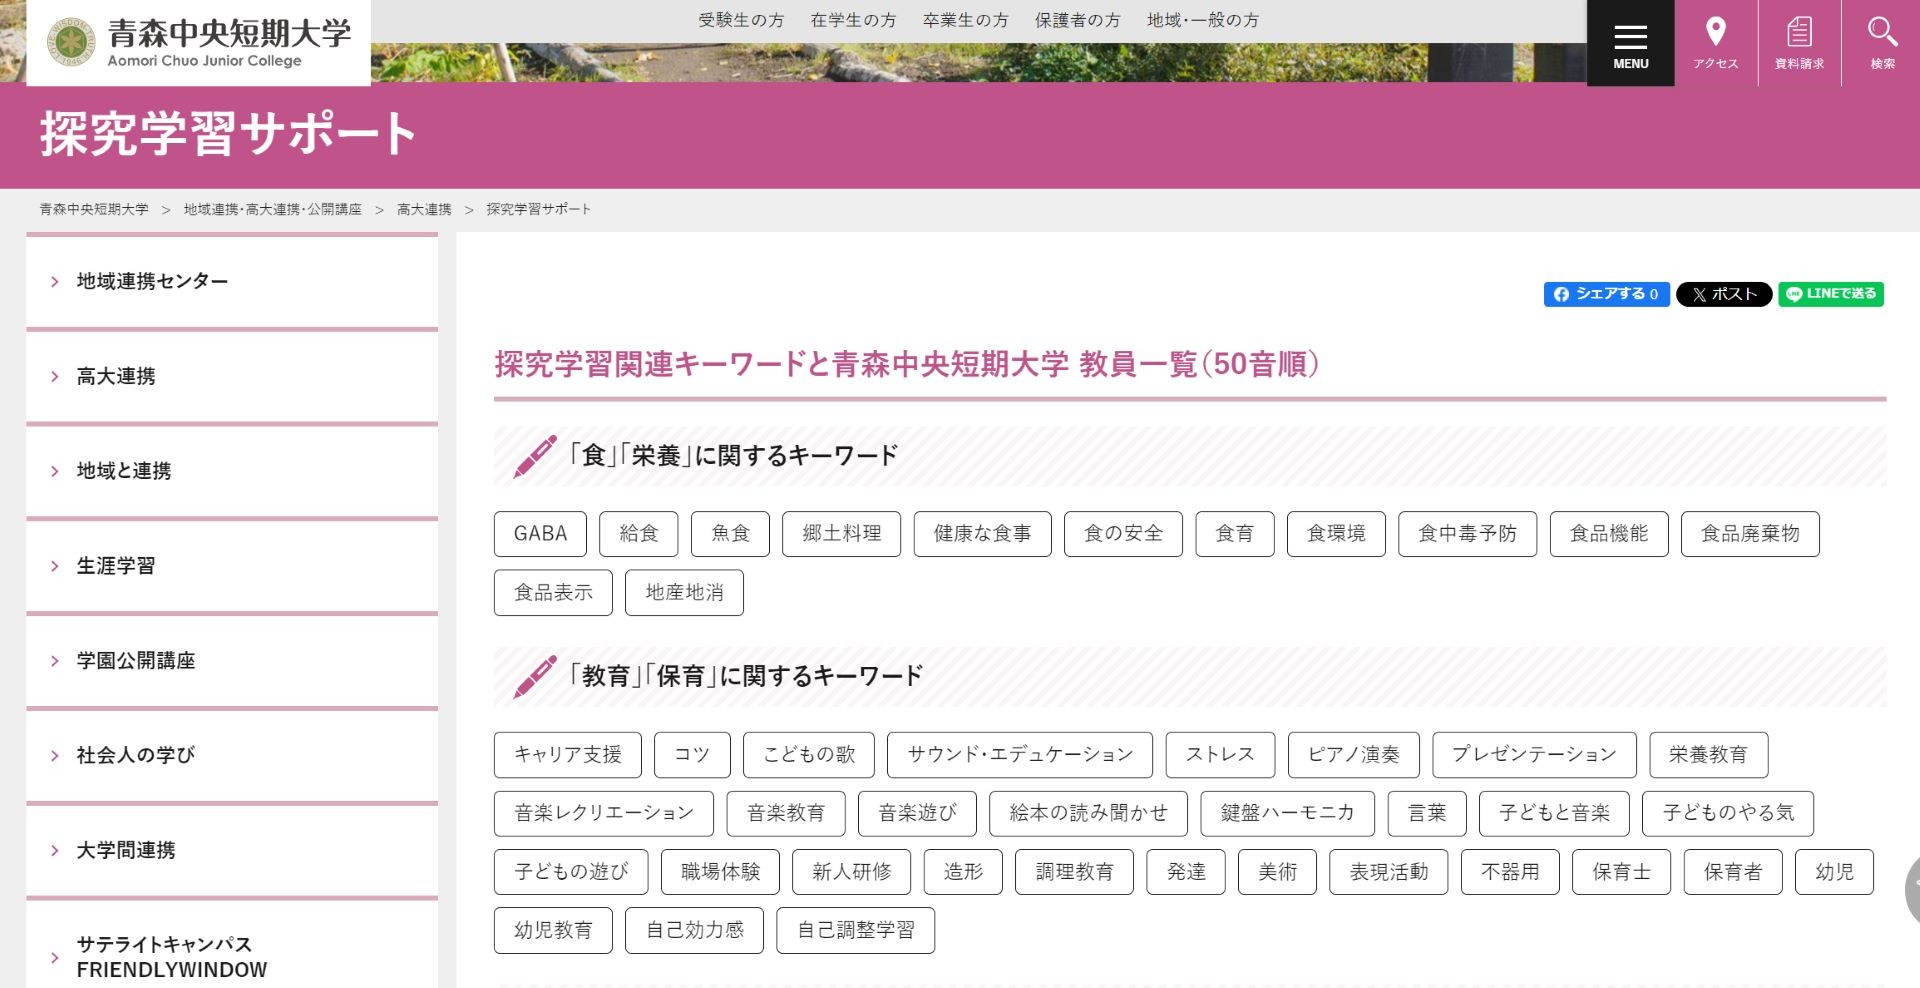Screen dimensions: 1920x988
Task: Select the 地産地消 keyword tag
Action: 684,593
